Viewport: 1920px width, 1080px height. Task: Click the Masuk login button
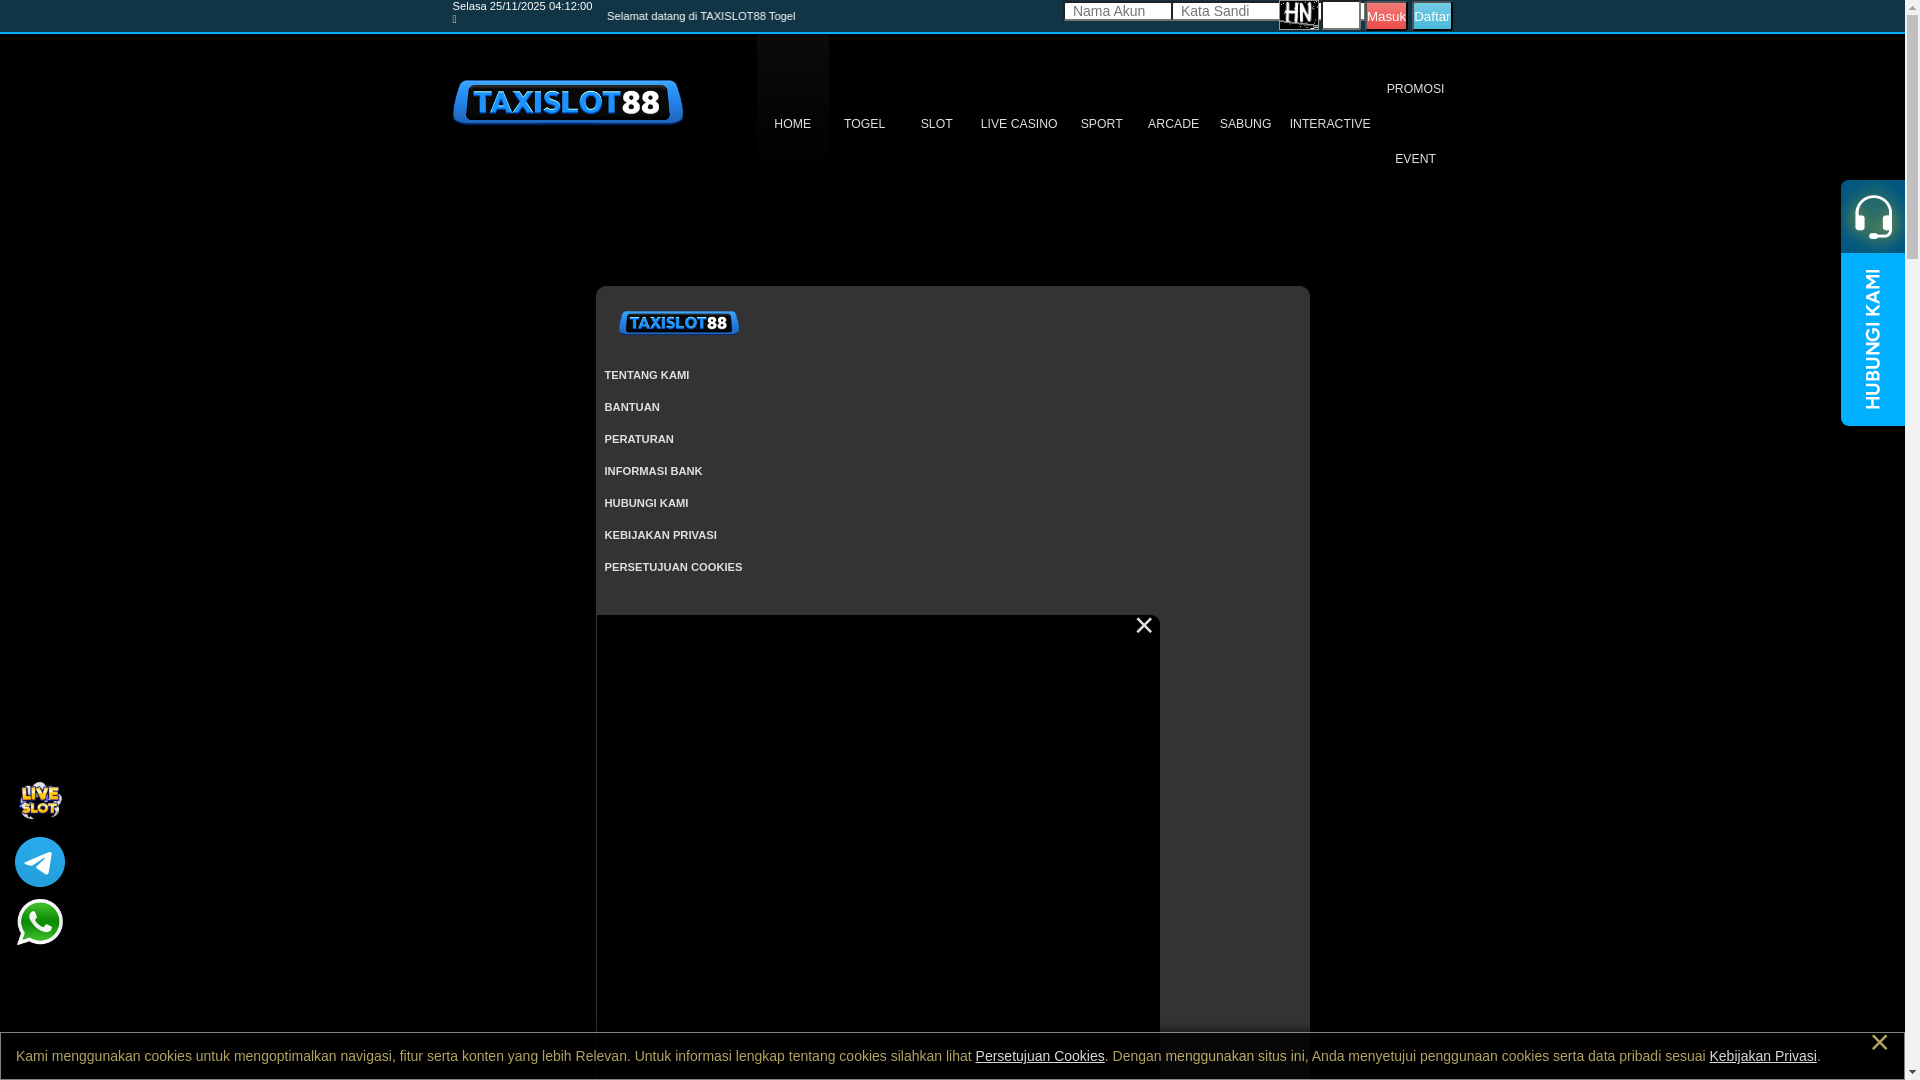tap(1386, 16)
